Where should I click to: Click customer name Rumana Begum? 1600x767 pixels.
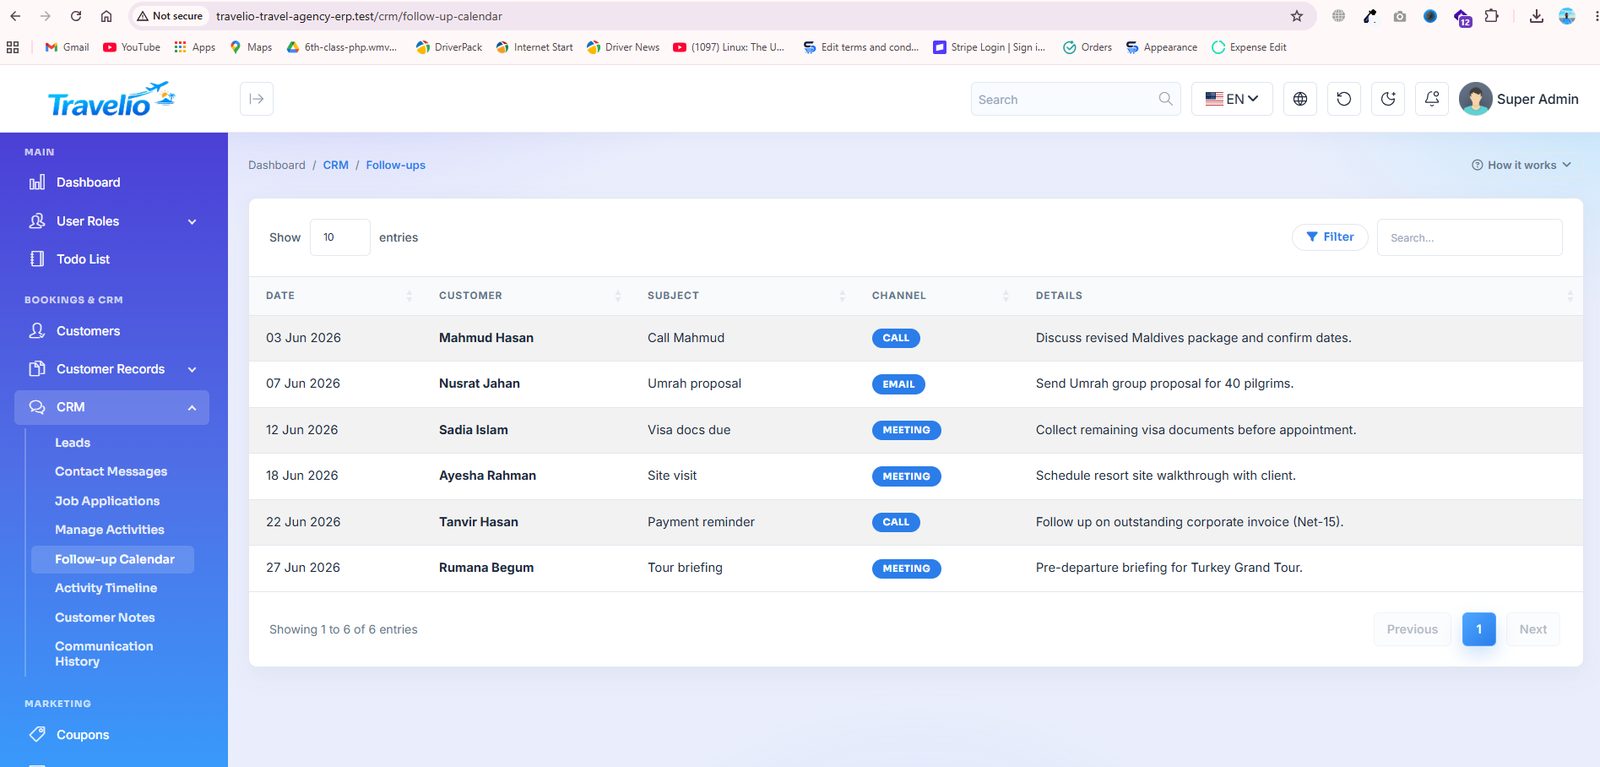point(486,568)
